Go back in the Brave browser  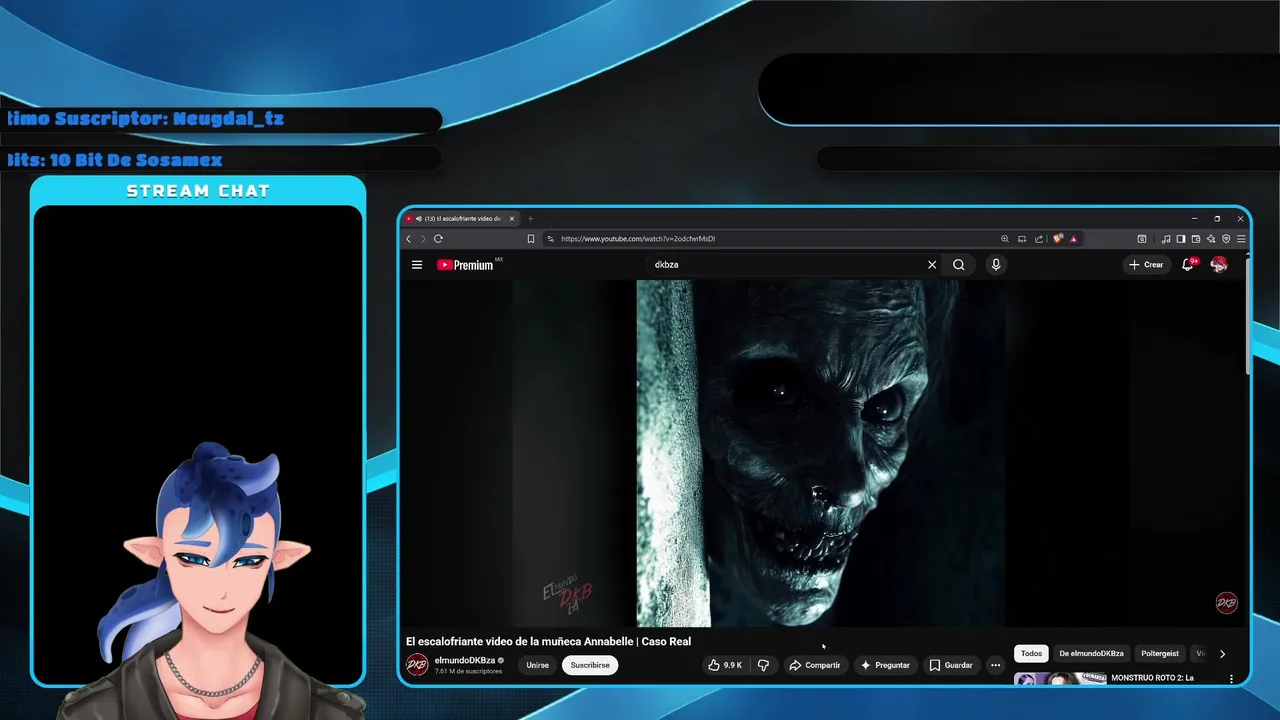(x=408, y=239)
